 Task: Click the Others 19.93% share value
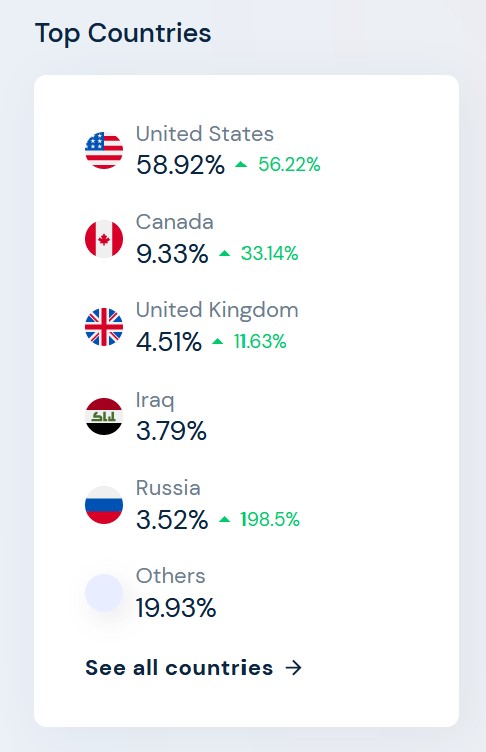176,608
